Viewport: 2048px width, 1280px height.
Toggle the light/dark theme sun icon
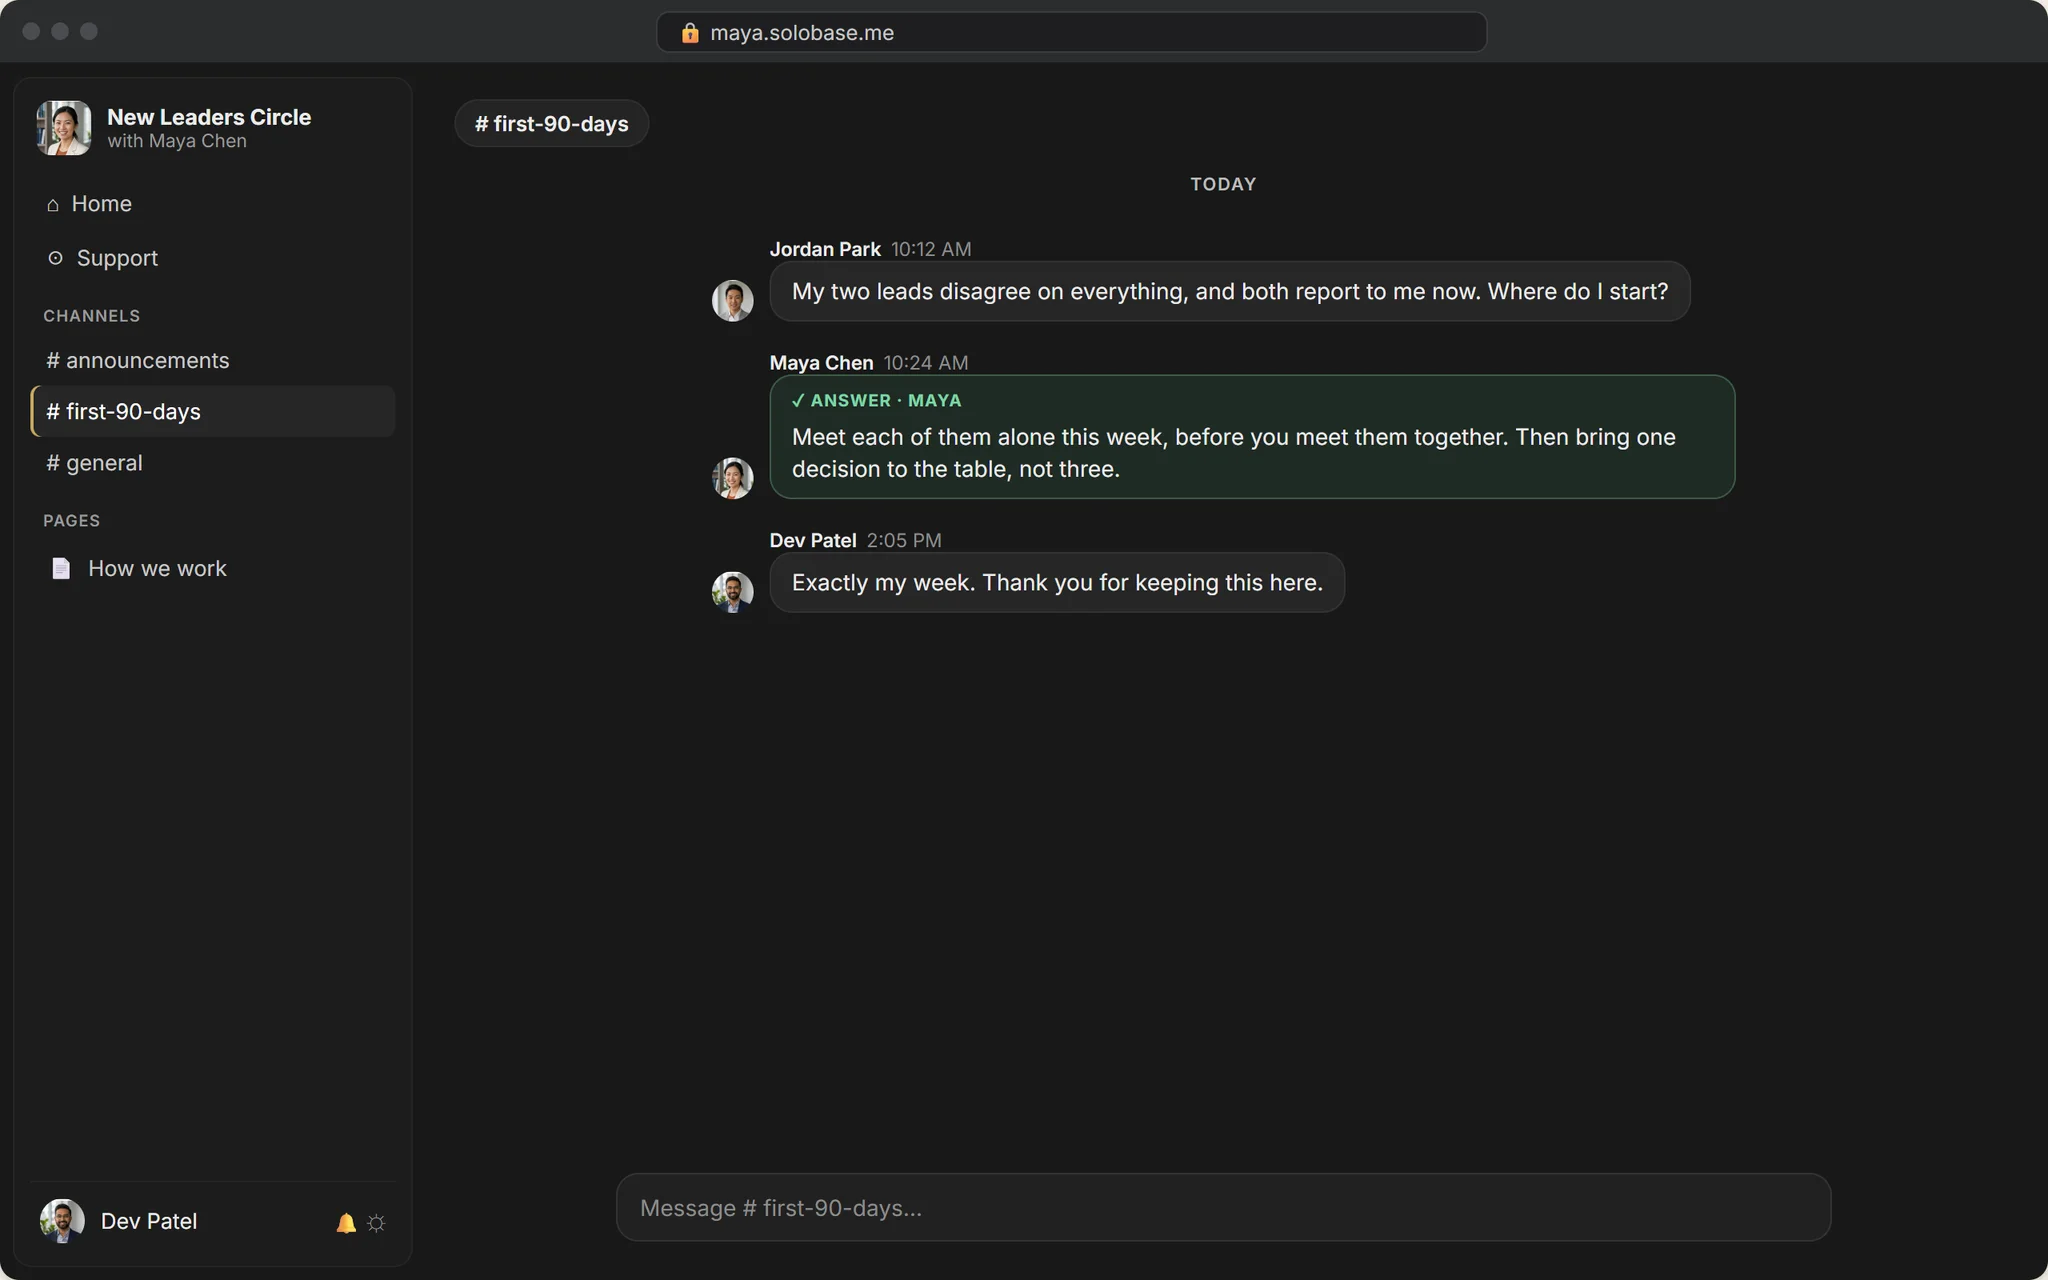[x=376, y=1222]
